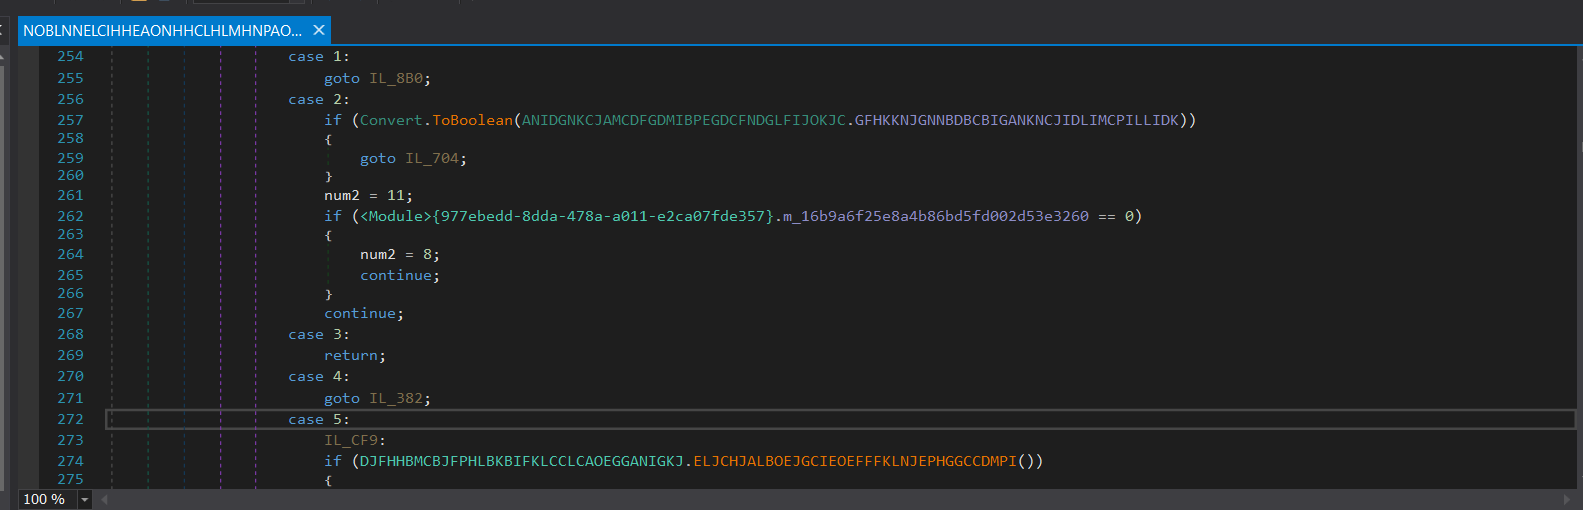Click DJFHHBMCBJFPHLBKBIFKLCCLCAOEGGANIGKJ type reference

pos(522,461)
